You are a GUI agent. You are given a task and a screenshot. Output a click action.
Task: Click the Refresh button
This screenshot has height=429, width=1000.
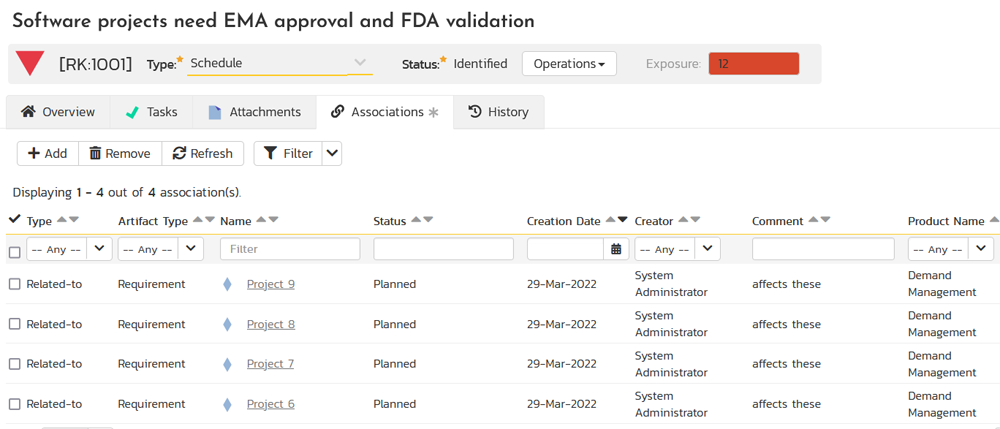(202, 153)
